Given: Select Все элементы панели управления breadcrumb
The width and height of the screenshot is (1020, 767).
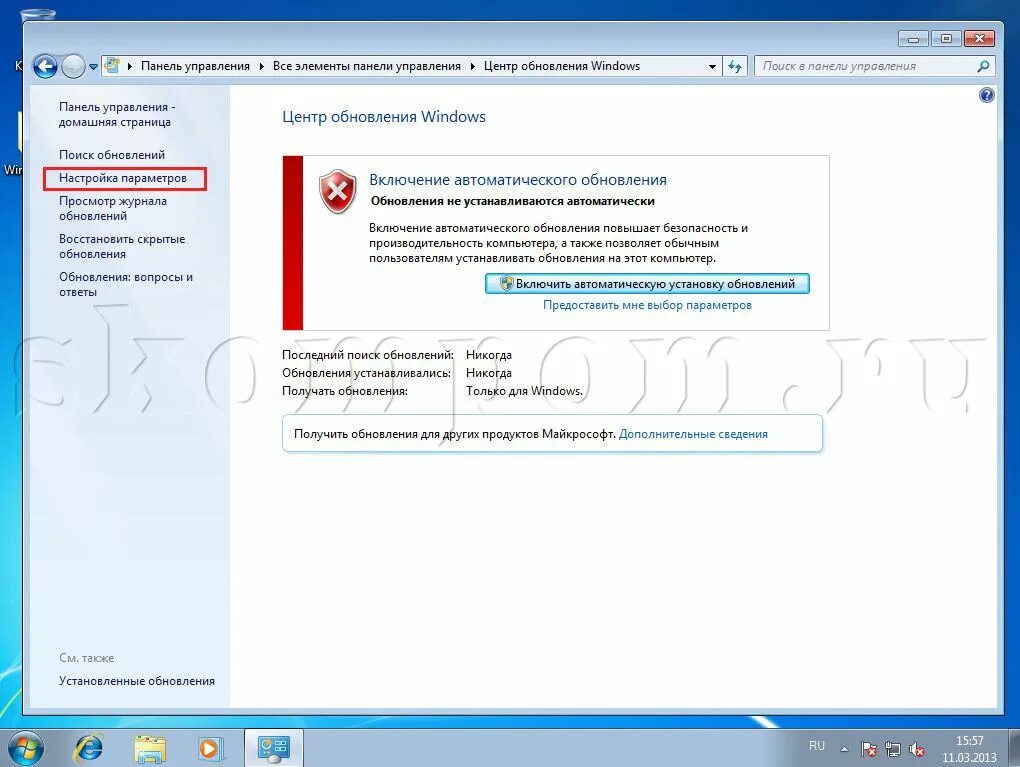Looking at the screenshot, I should pos(366,66).
